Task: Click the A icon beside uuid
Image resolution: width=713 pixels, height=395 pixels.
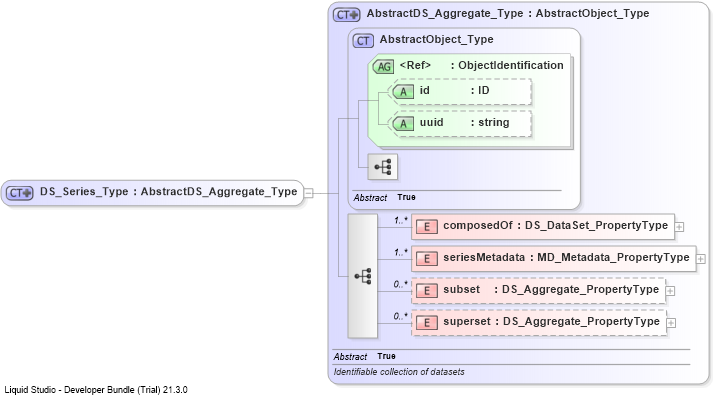Action: tap(403, 124)
